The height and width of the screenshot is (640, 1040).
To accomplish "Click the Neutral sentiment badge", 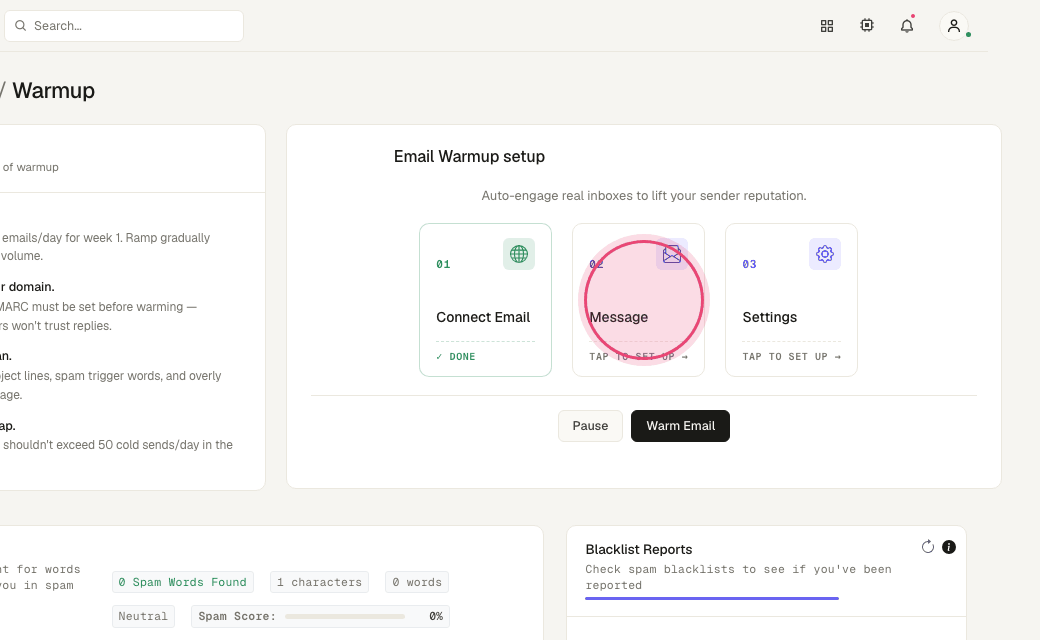I will pyautogui.click(x=143, y=617).
